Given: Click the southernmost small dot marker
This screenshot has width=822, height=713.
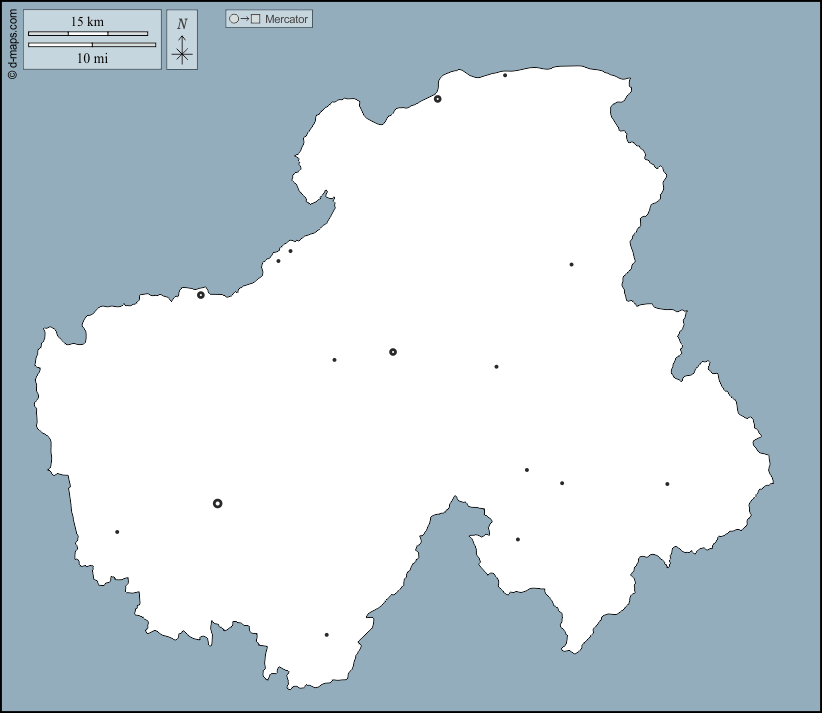Looking at the screenshot, I should [x=326, y=635].
